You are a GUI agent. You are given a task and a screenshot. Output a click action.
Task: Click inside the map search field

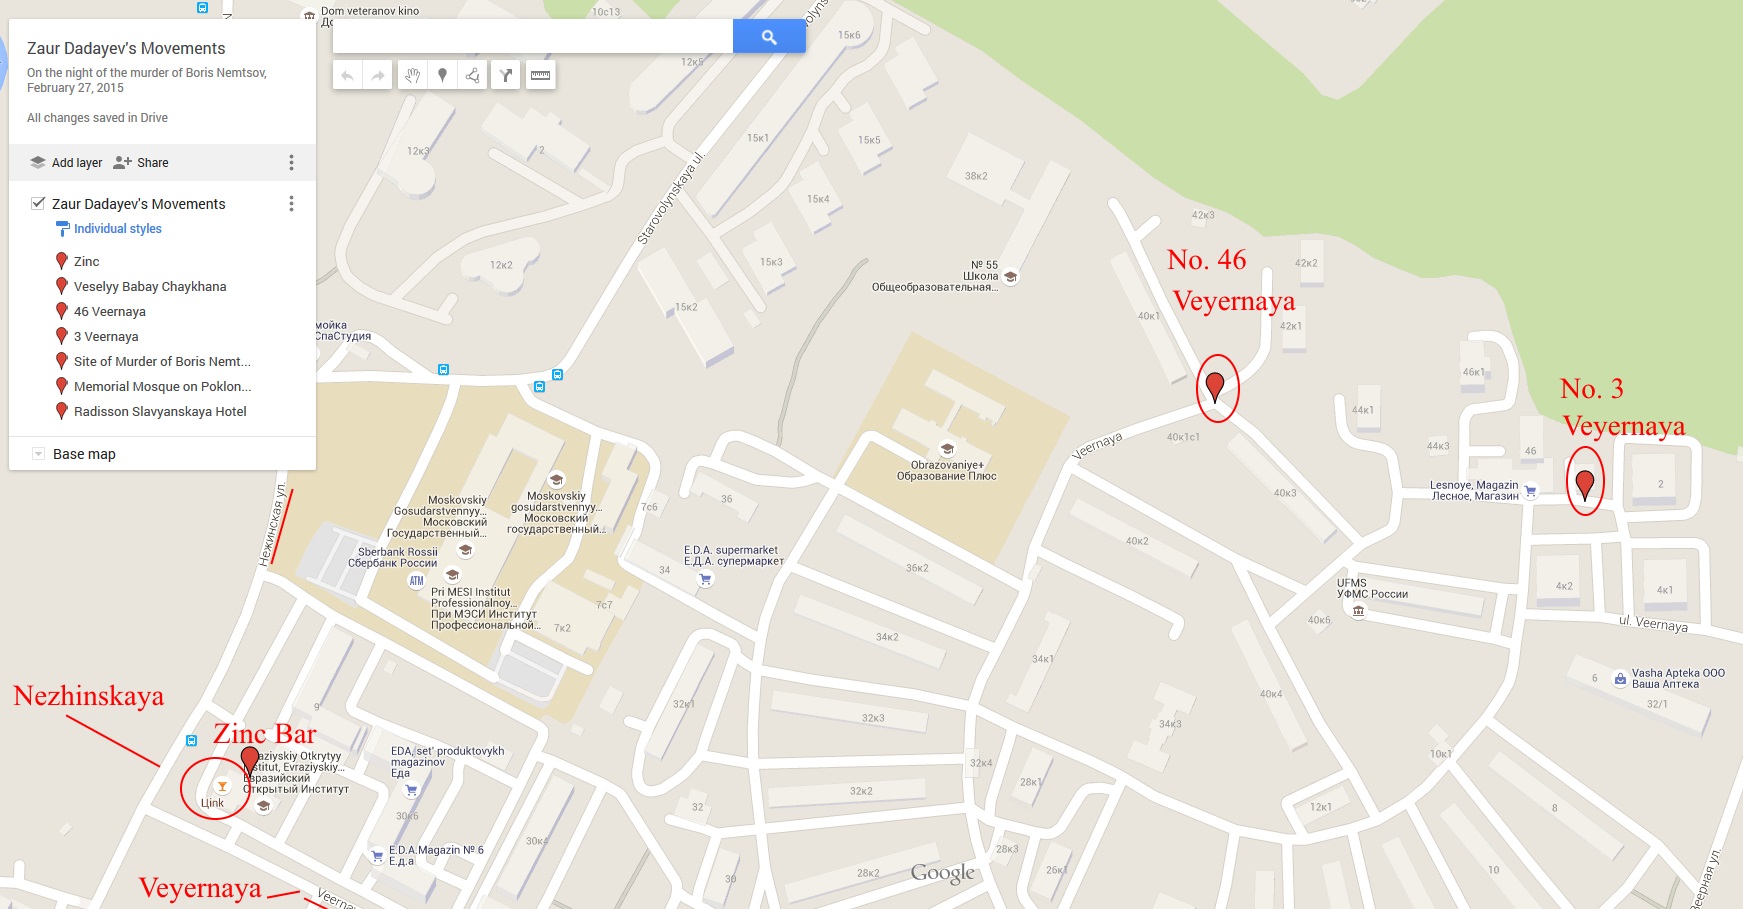click(533, 37)
